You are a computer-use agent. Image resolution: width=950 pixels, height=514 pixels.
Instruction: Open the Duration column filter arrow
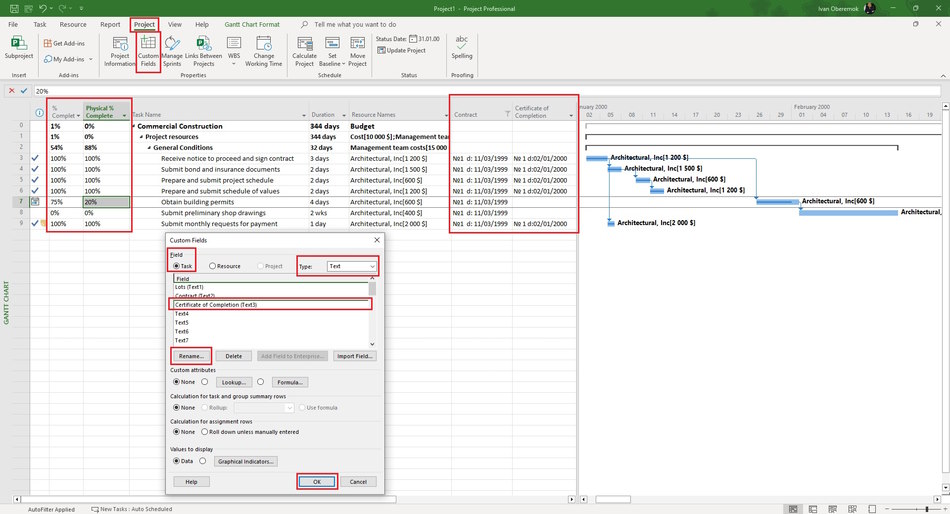[344, 115]
